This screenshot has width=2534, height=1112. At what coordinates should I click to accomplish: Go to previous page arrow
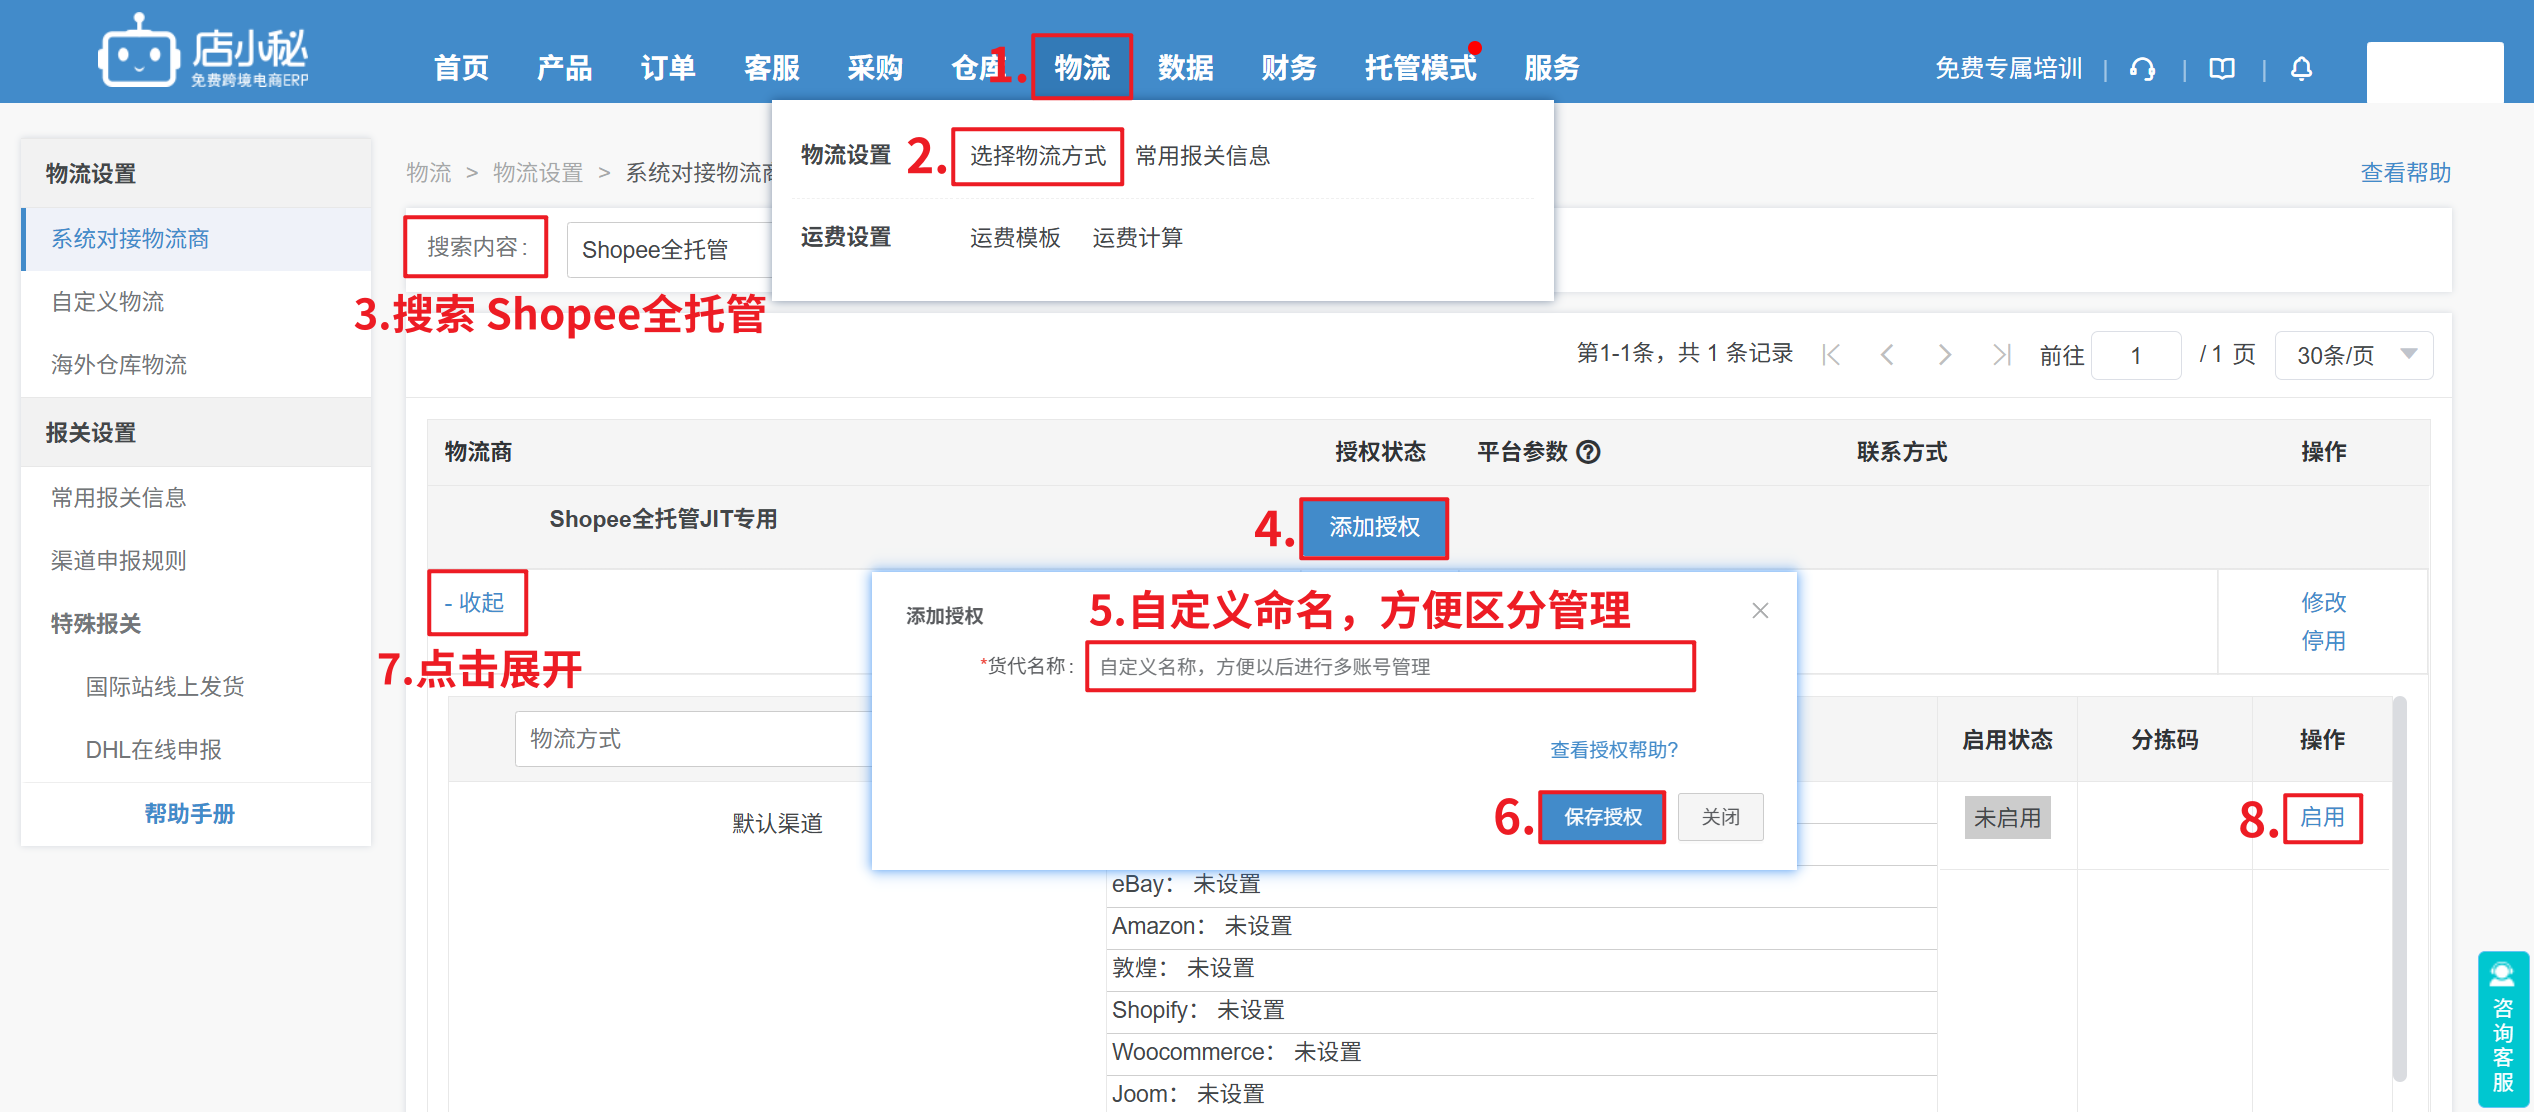coord(1887,355)
